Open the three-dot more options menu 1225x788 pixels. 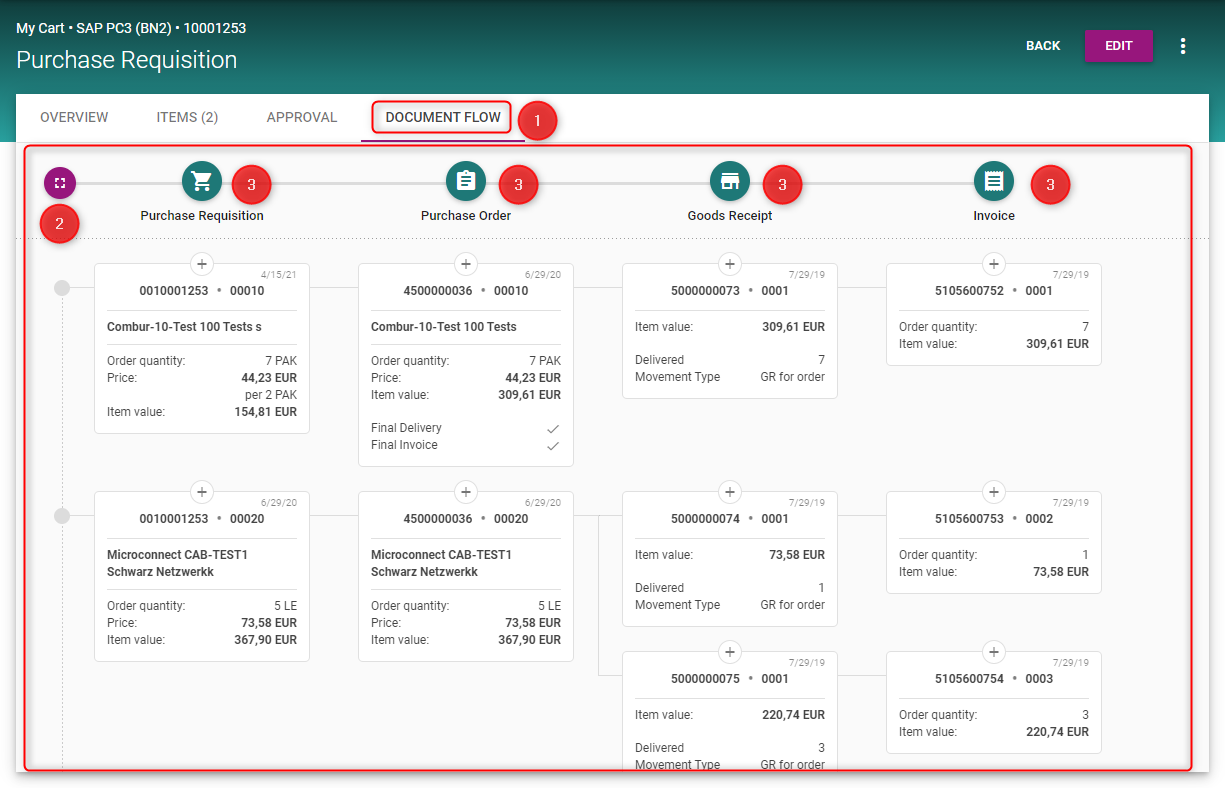point(1183,46)
